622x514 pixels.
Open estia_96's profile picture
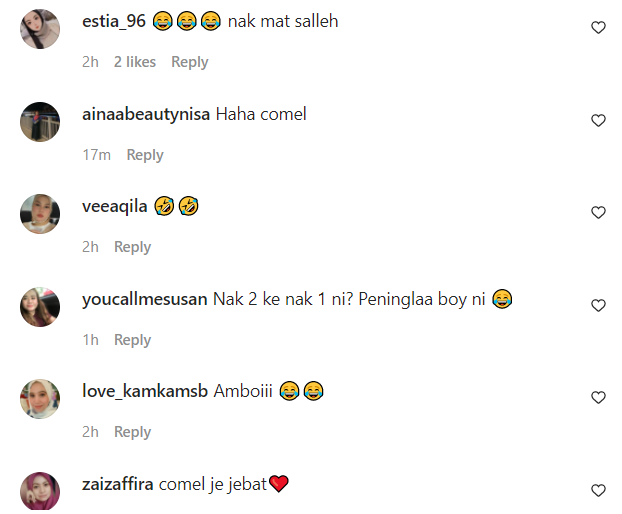[40, 29]
